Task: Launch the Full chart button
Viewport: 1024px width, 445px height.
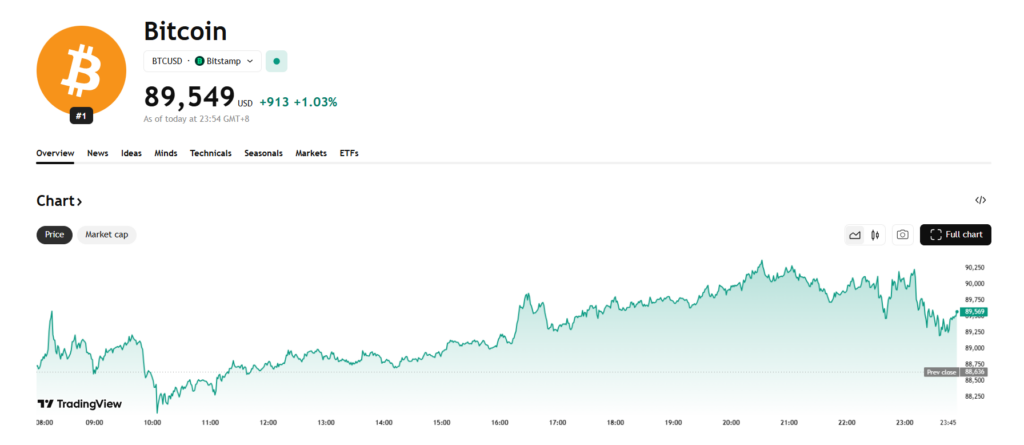Action: click(x=955, y=235)
